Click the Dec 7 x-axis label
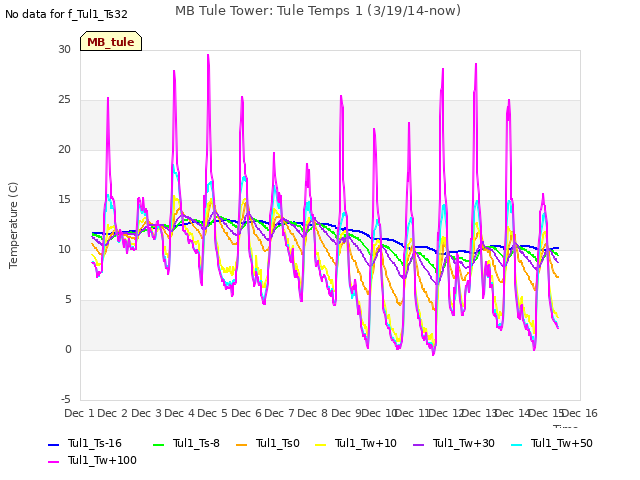Screen dimensions: 640x480 point(279,413)
